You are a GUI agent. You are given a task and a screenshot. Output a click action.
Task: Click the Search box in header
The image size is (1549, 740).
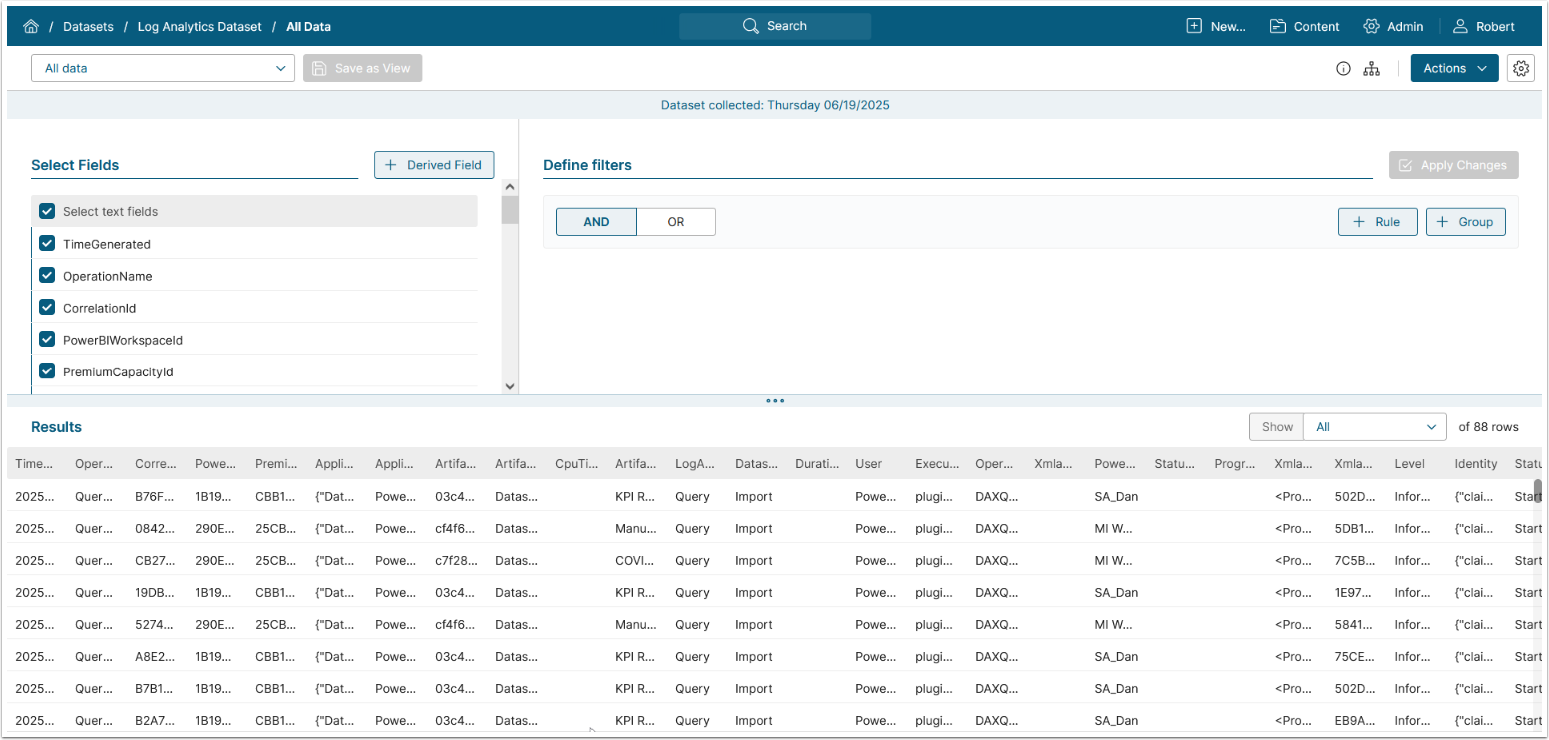(x=775, y=26)
